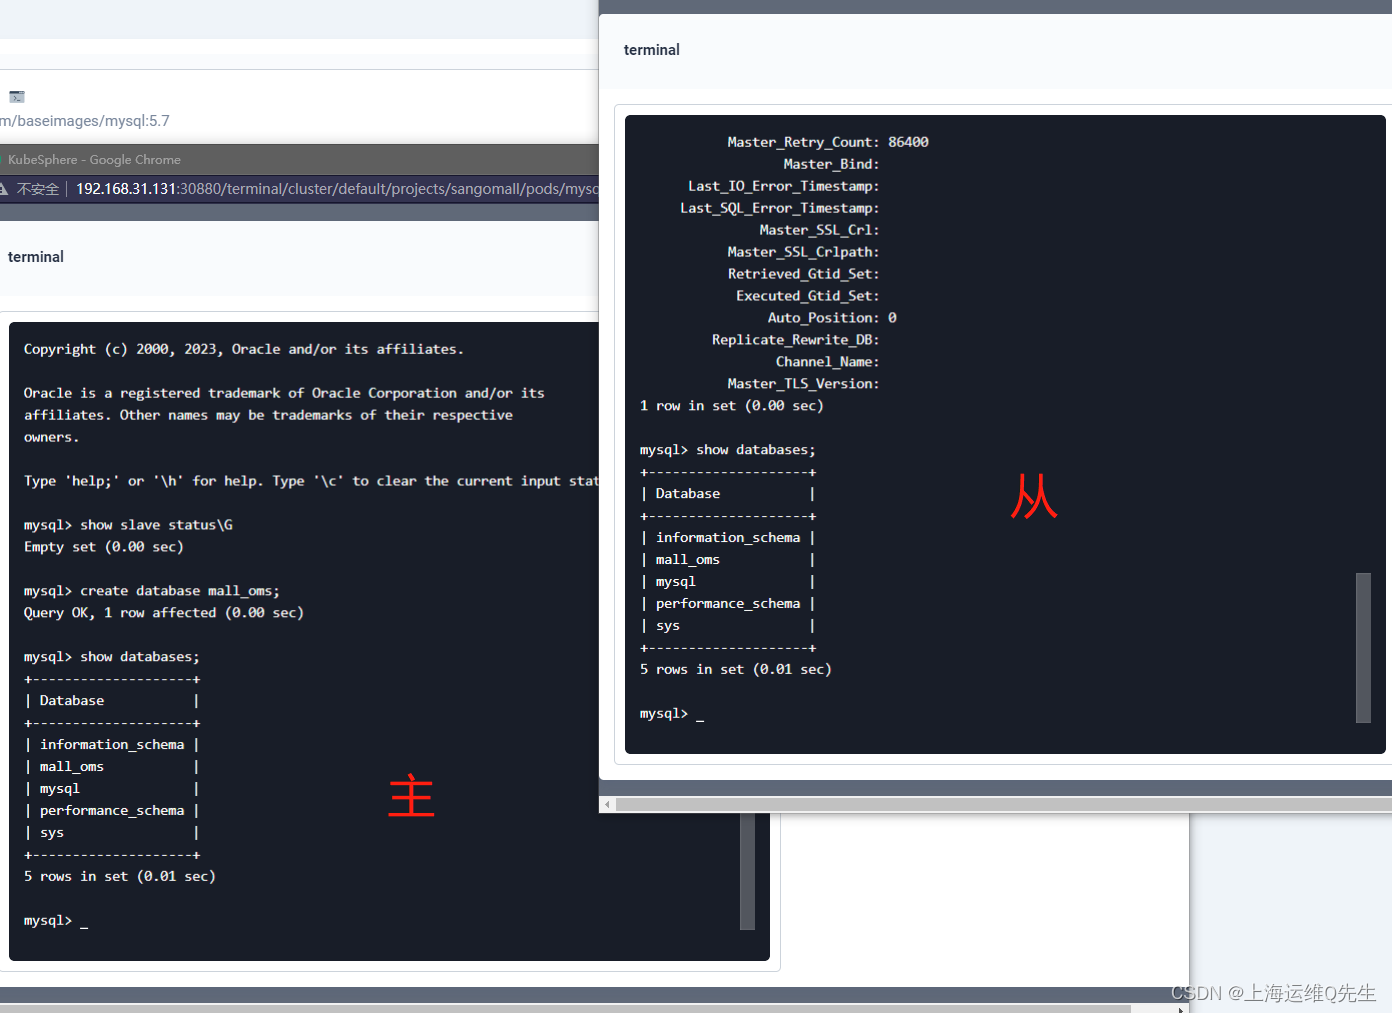The width and height of the screenshot is (1392, 1013).
Task: Click 'performance_schema' row in master terminal
Action: (x=112, y=811)
